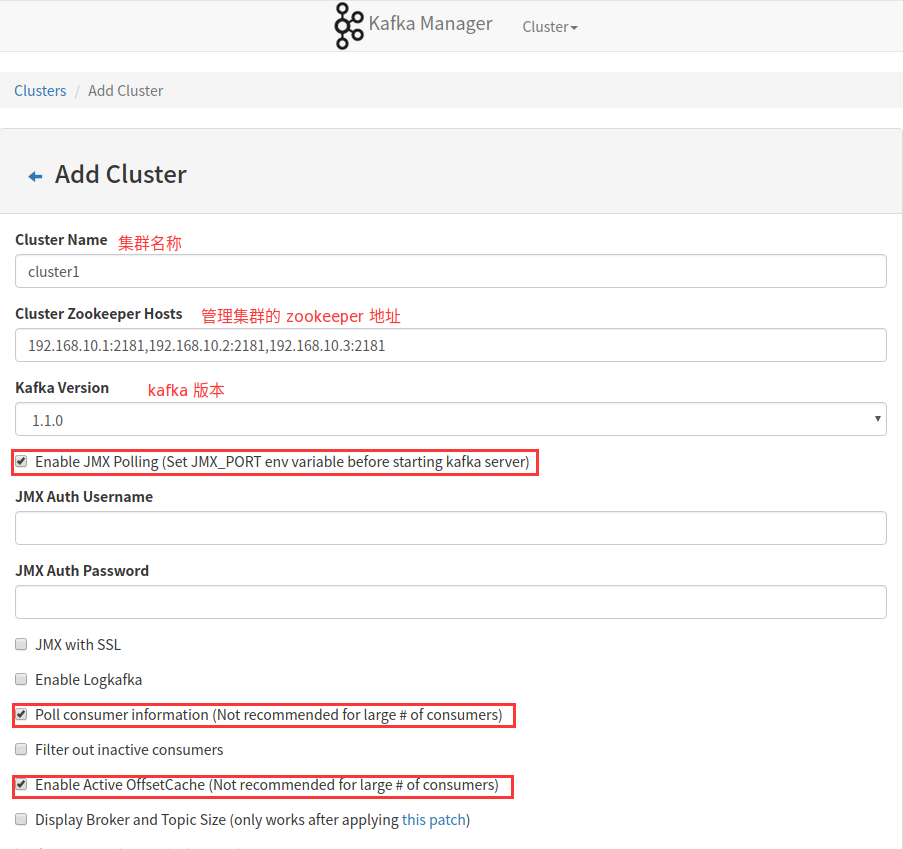
Task: Click the JMX Auth Username input field
Action: click(x=450, y=528)
